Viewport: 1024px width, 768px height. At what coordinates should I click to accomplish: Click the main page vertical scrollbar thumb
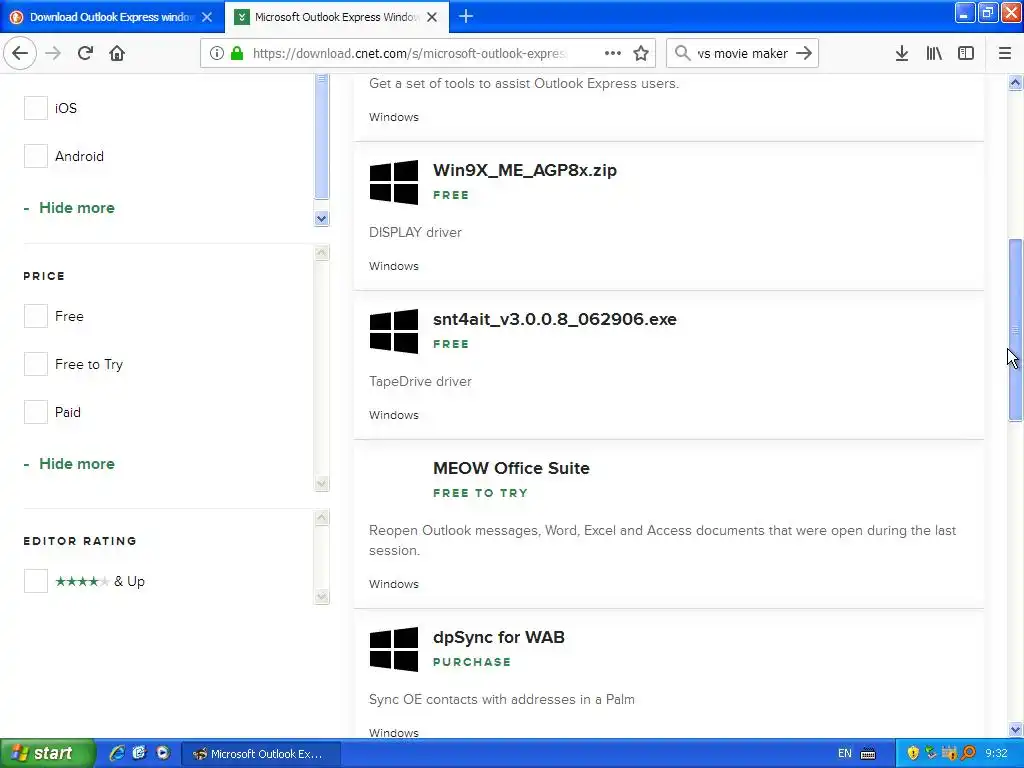[x=1015, y=330]
